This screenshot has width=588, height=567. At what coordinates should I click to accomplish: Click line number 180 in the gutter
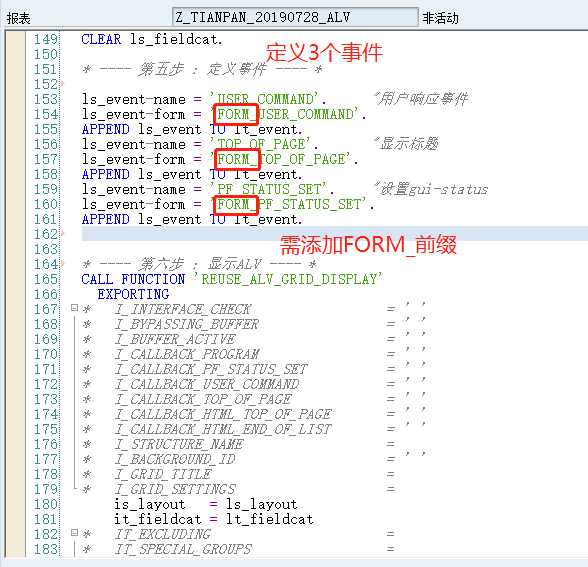pos(46,504)
